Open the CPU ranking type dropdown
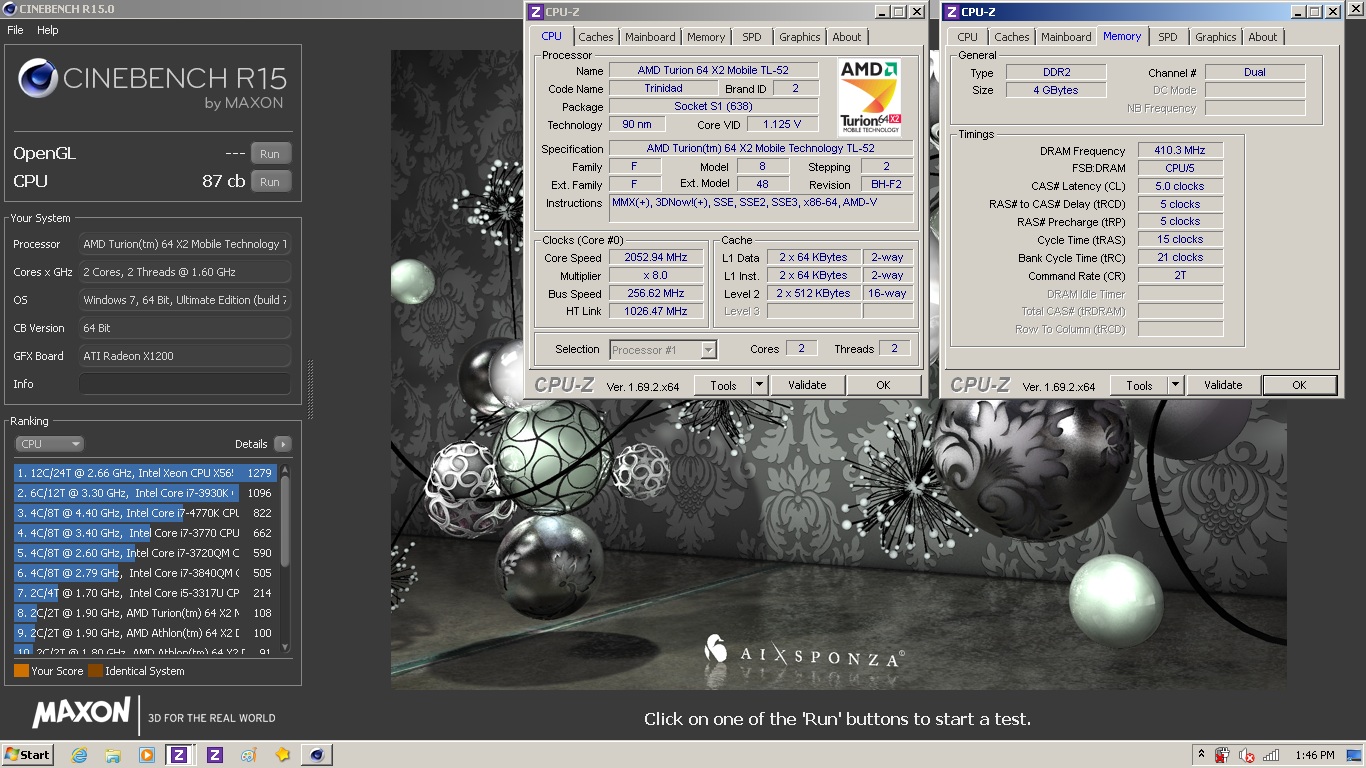1366x768 pixels. (x=49, y=444)
